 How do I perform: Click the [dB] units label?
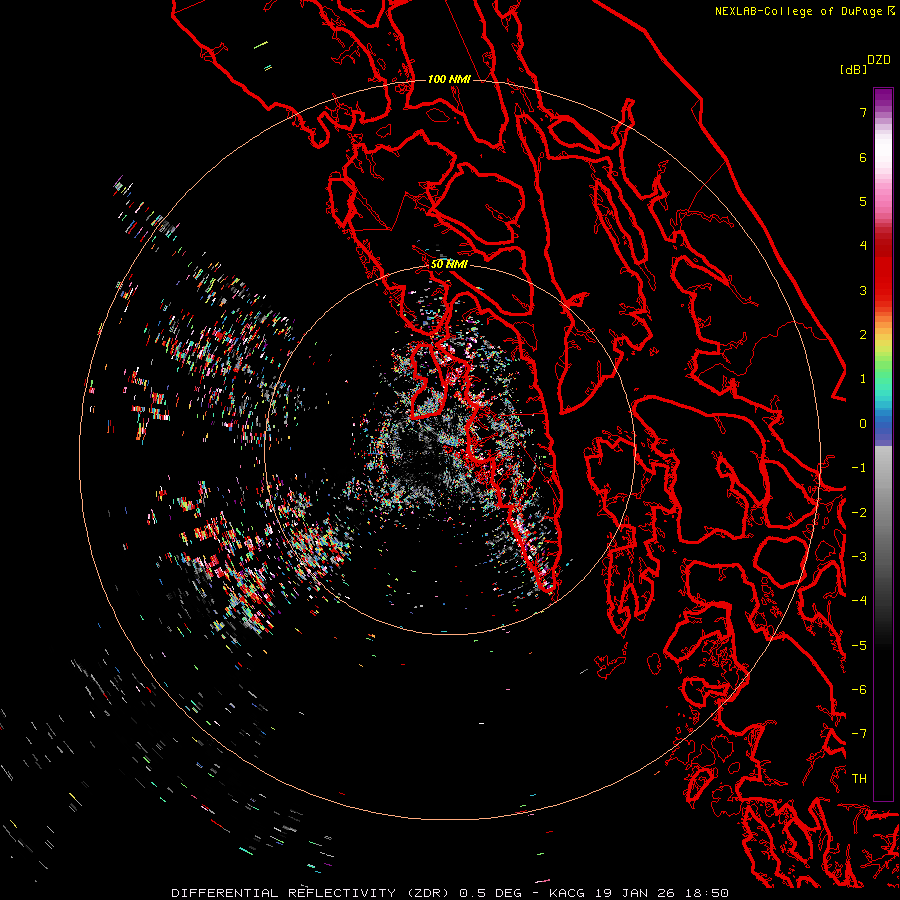[853, 69]
